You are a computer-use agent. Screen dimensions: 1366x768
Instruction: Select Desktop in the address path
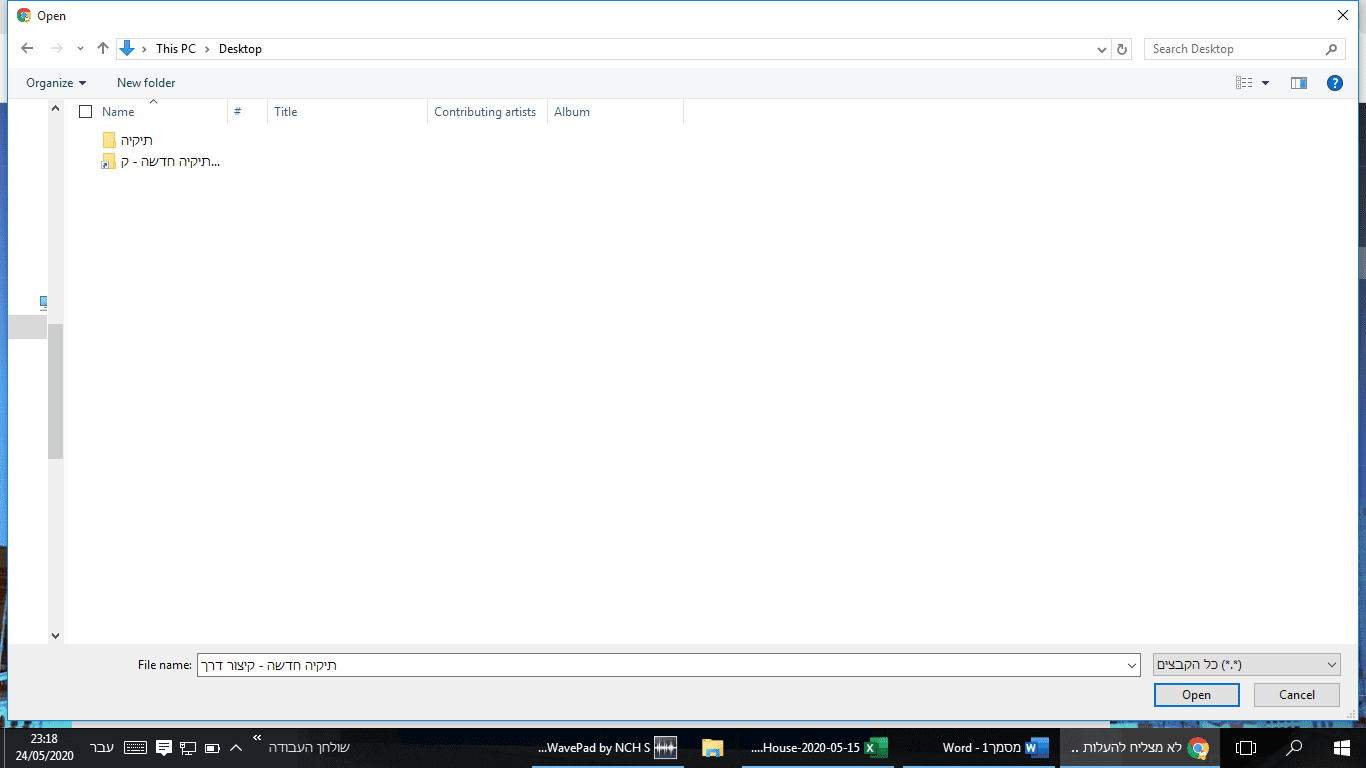(x=240, y=49)
